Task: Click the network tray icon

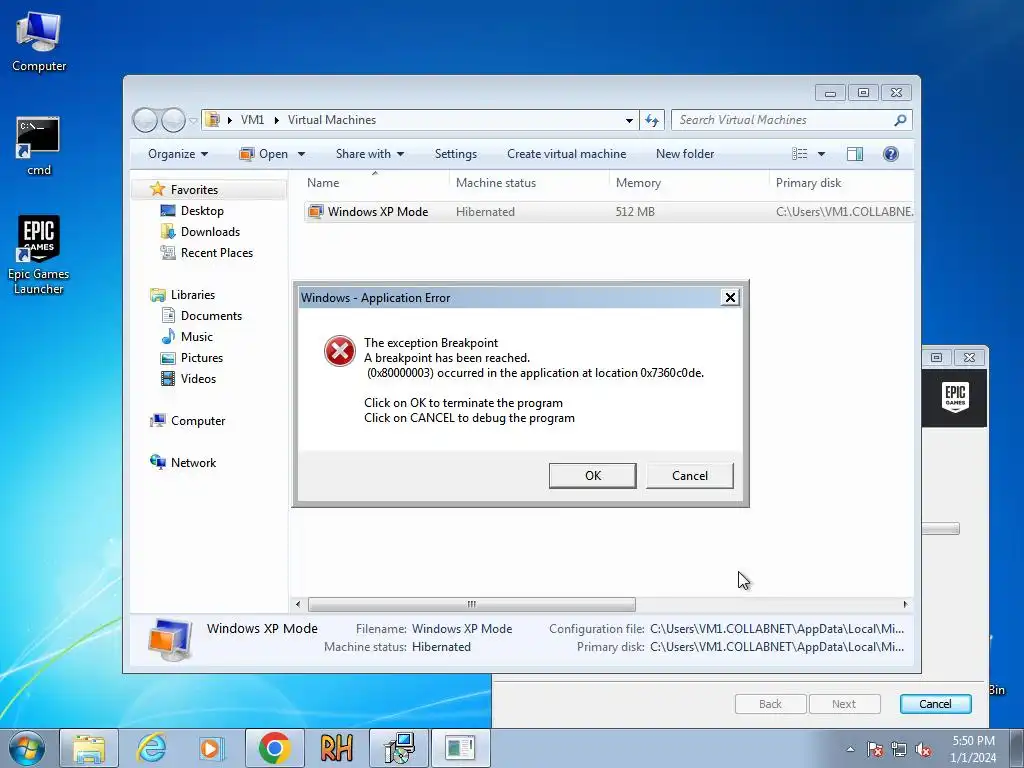Action: pyautogui.click(x=899, y=749)
